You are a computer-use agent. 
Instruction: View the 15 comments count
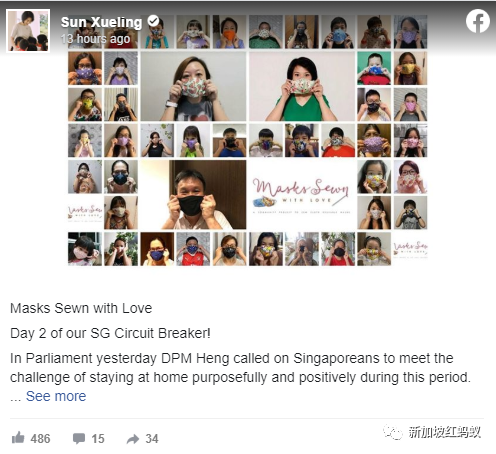tap(98, 438)
